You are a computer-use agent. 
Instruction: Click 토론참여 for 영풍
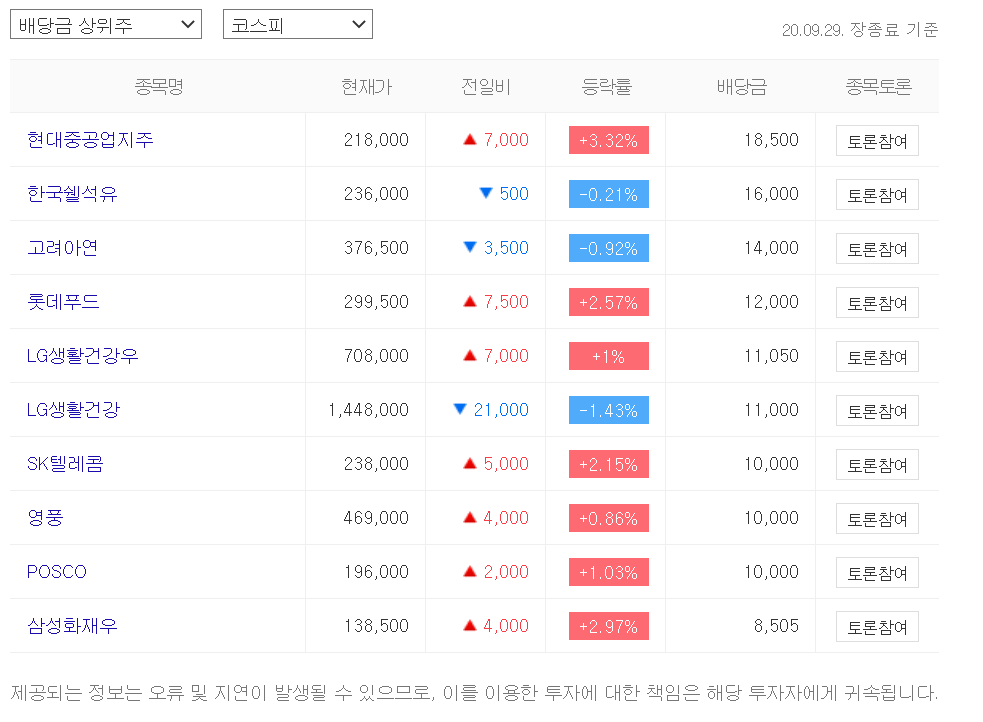(x=877, y=518)
